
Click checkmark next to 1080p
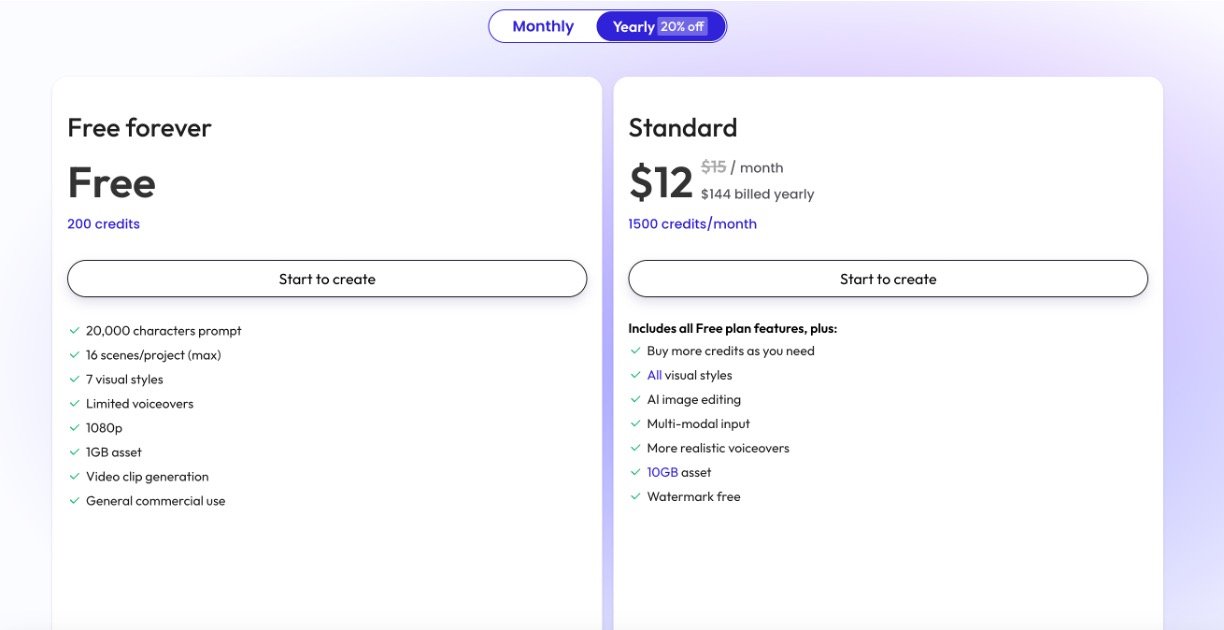click(x=74, y=428)
